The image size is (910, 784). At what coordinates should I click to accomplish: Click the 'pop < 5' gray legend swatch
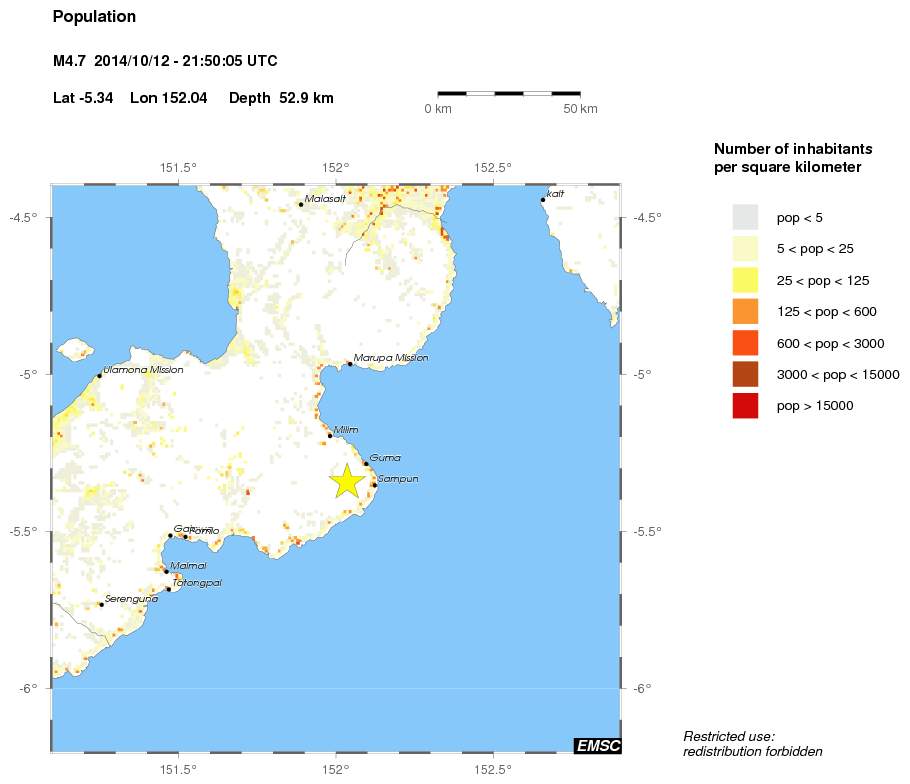point(745,217)
